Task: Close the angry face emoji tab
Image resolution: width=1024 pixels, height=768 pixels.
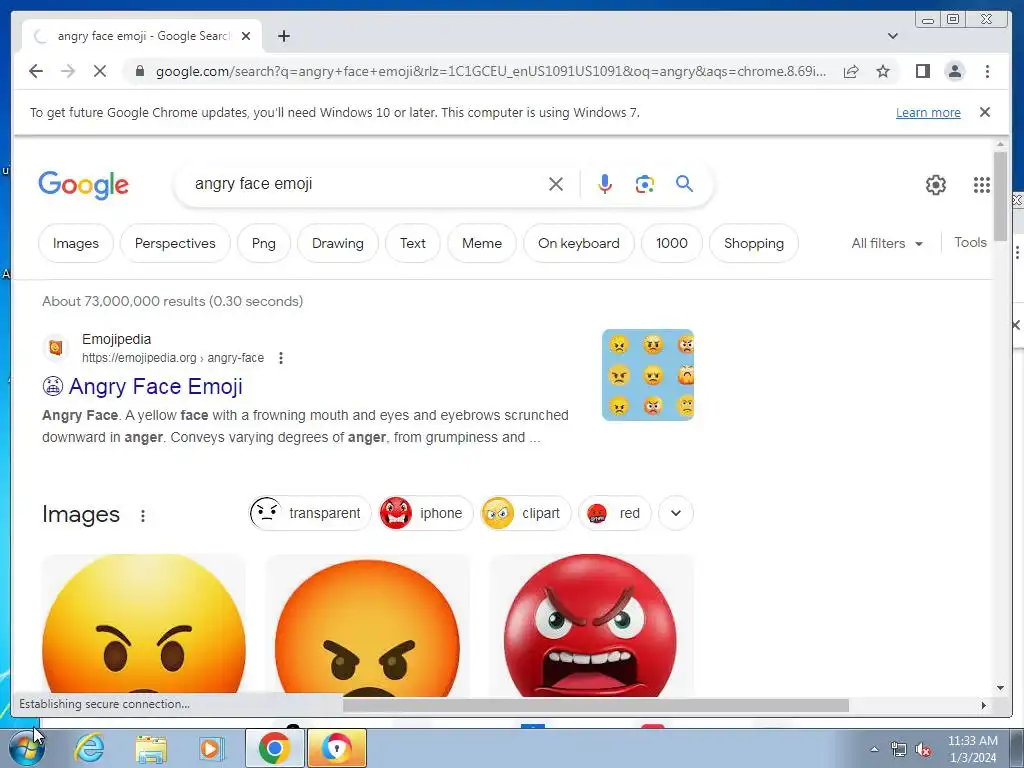Action: point(246,36)
